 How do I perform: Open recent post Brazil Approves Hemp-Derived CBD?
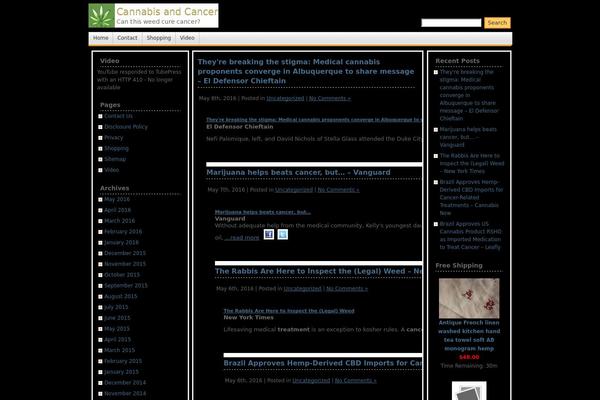471,198
